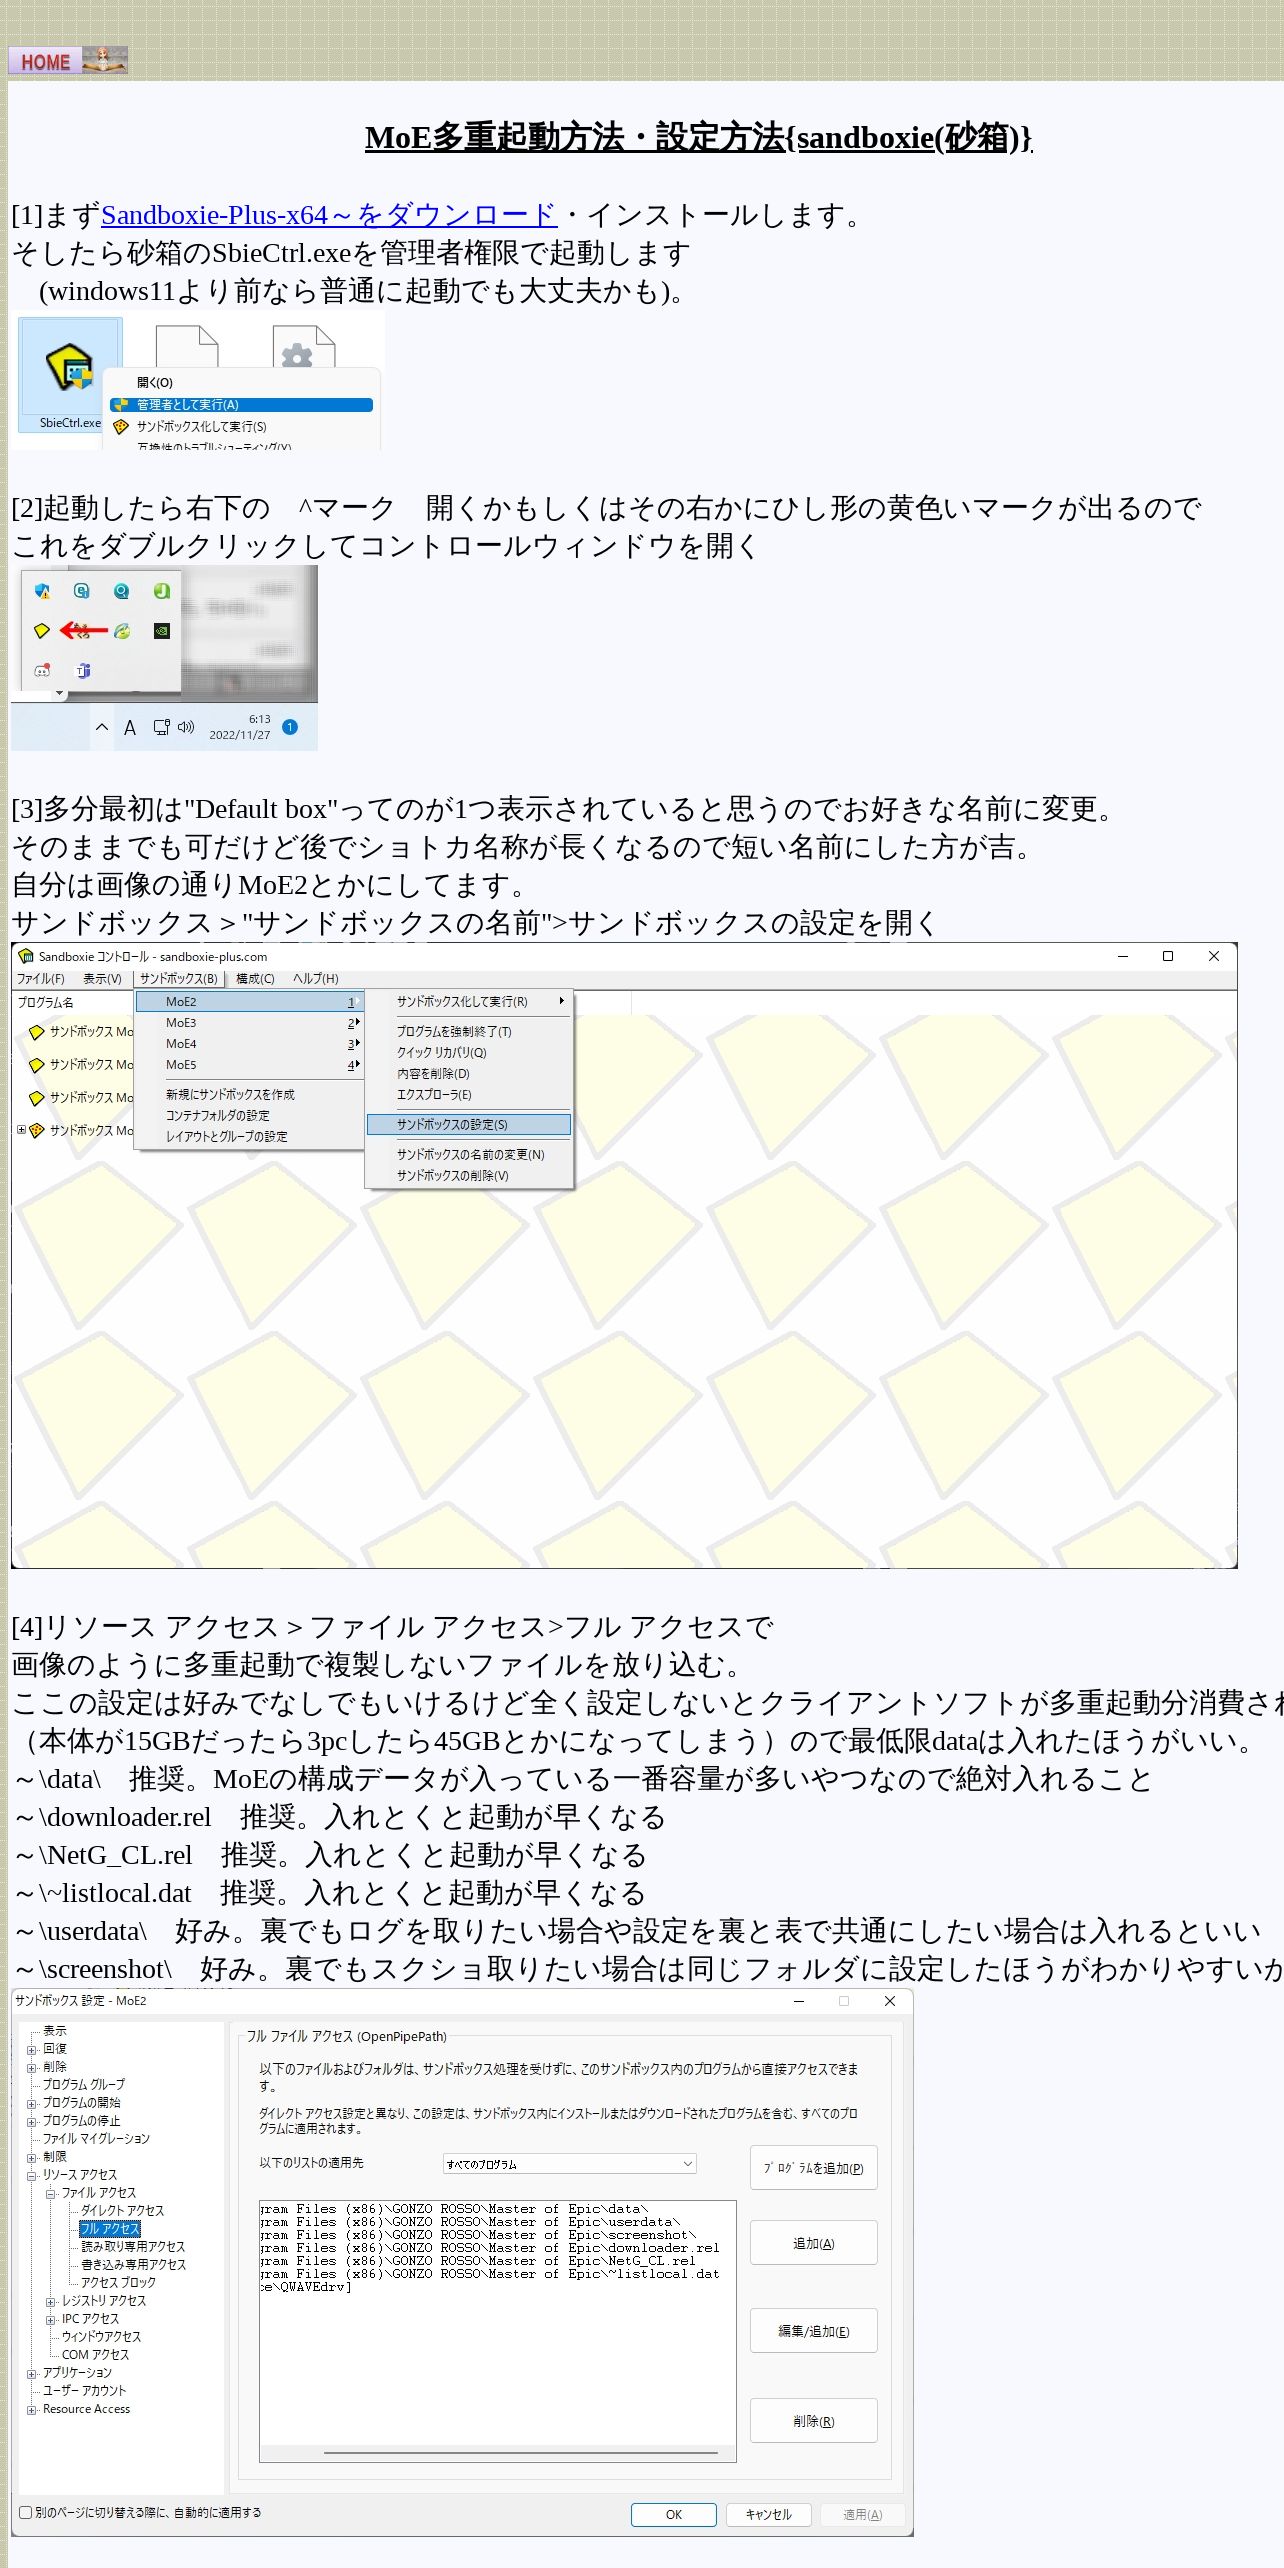Screen dimensions: 1284x2568
Task: Select プログラムを強制終了(T)
Action: pos(454,1032)
